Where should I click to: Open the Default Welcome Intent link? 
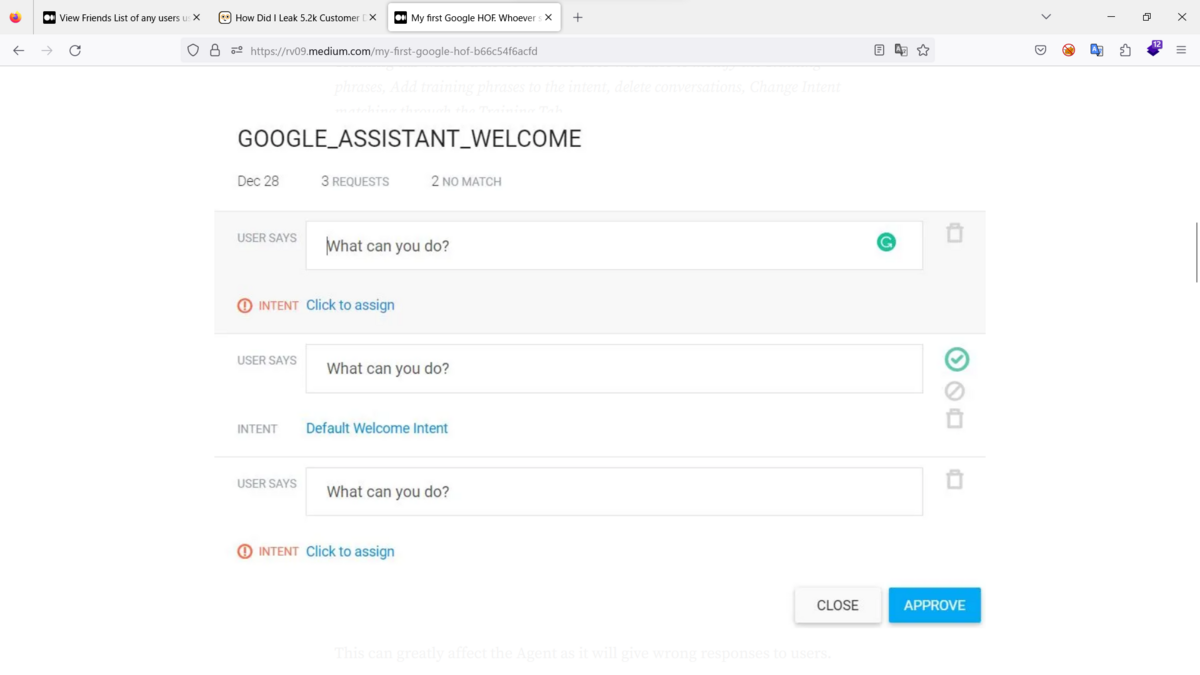[377, 428]
